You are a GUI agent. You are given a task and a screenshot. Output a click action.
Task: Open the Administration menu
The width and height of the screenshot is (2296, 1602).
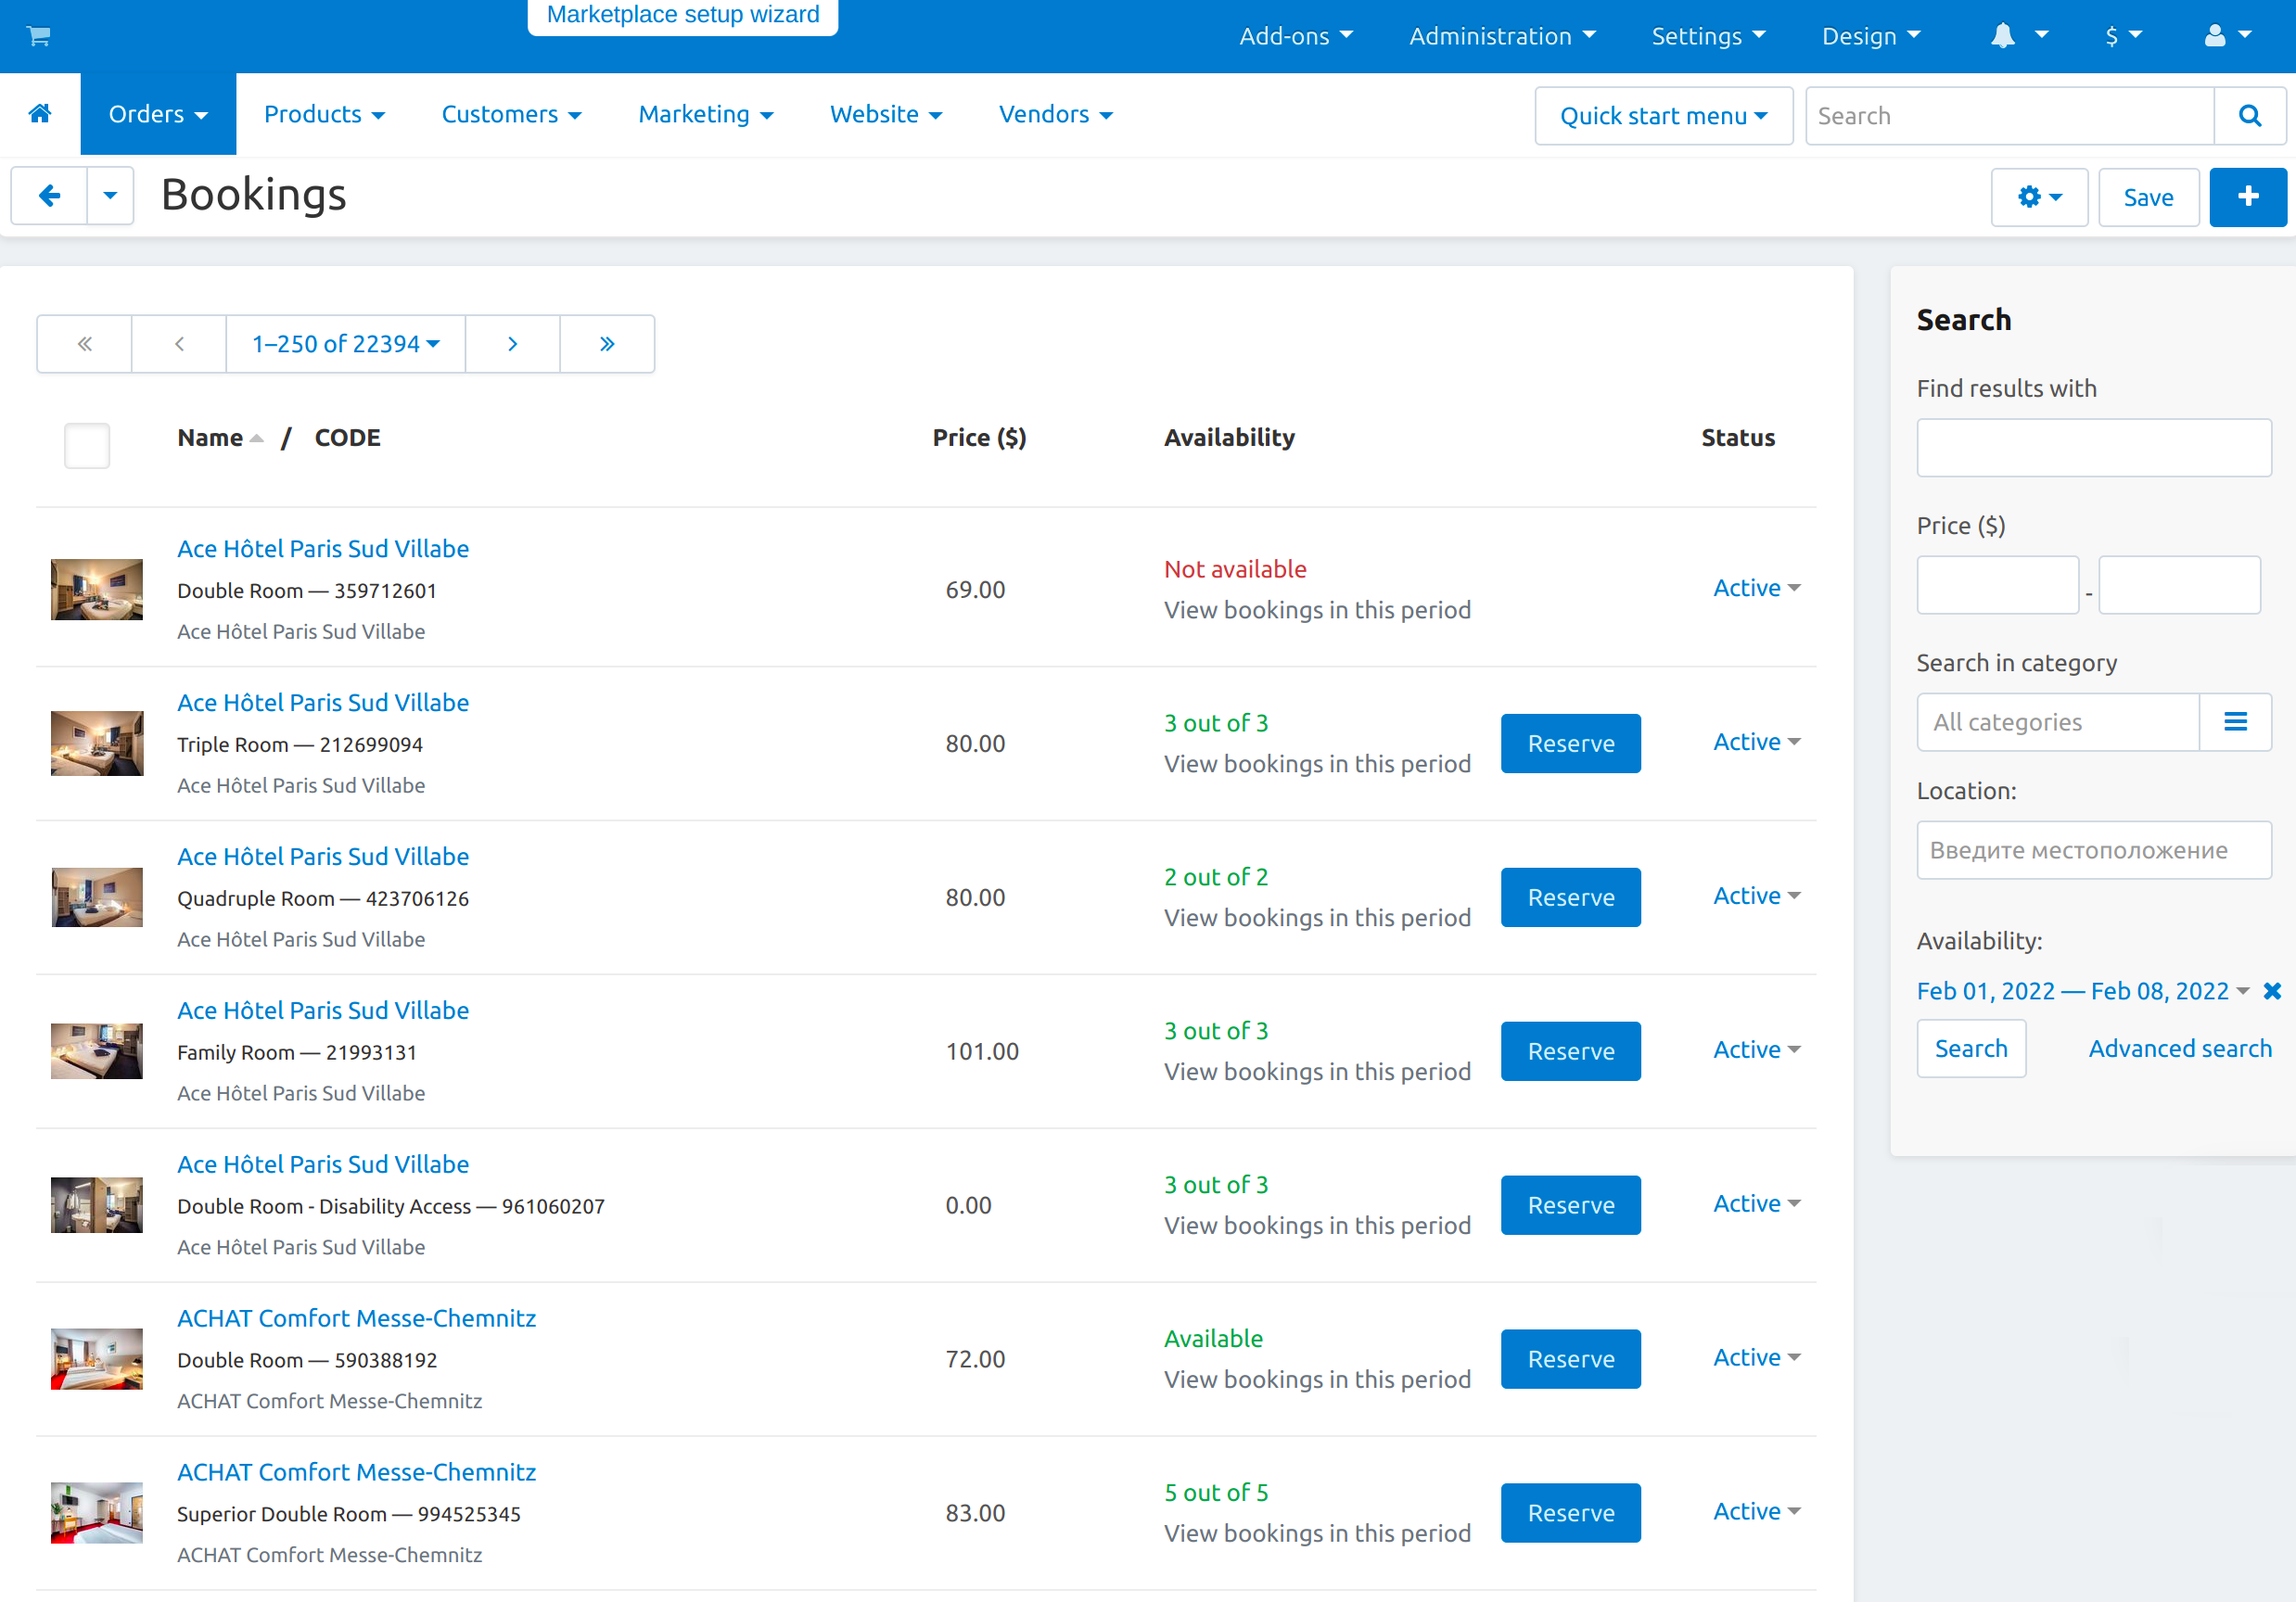click(1502, 36)
